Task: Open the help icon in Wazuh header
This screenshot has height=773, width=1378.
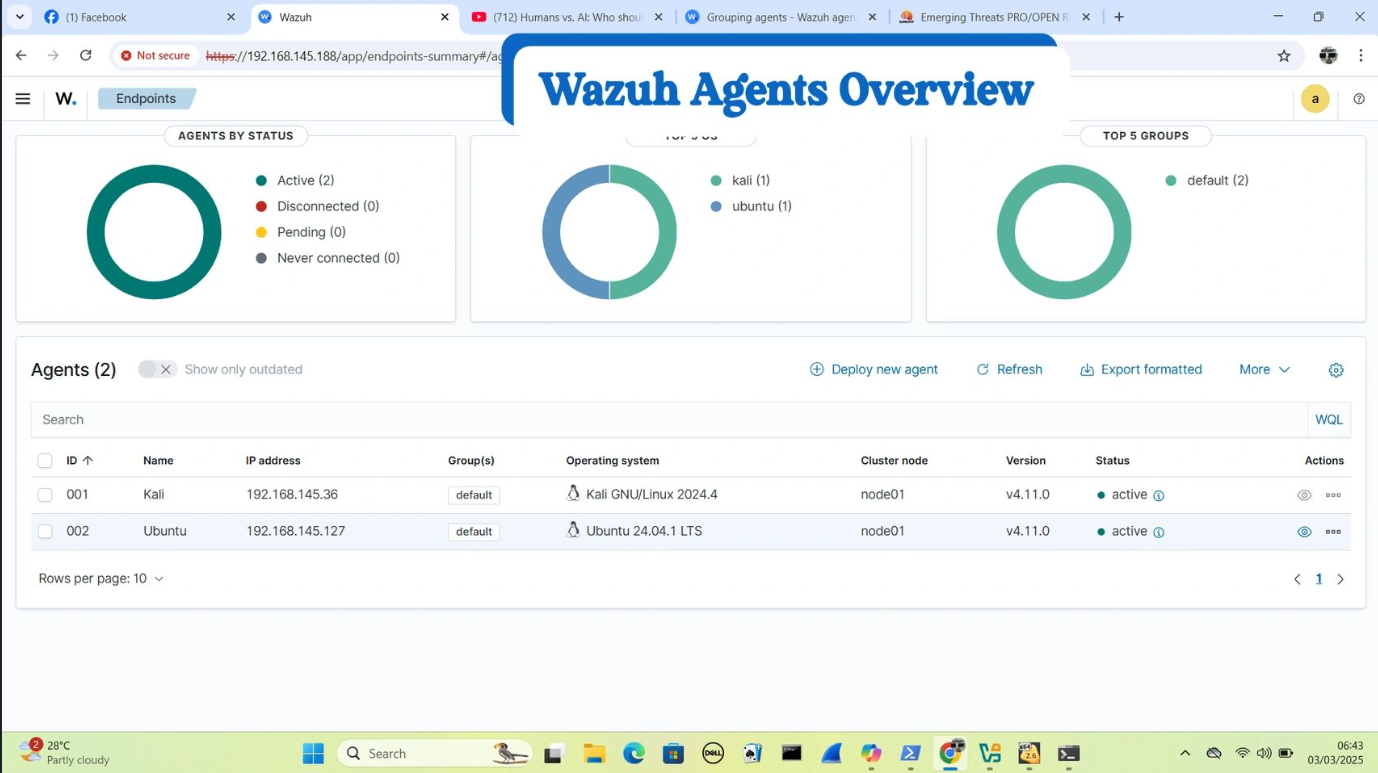Action: pos(1359,99)
